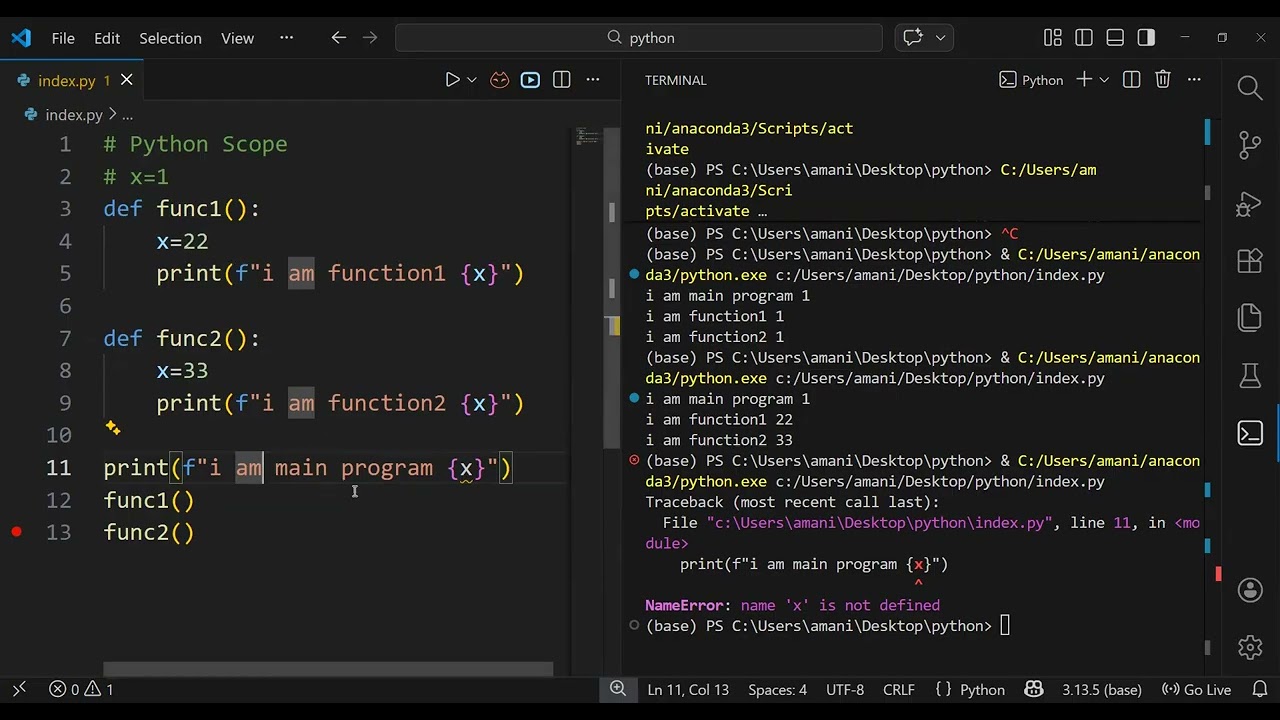Image resolution: width=1280 pixels, height=720 pixels.
Task: Click the VS Code logo in title bar
Action: coord(21,38)
